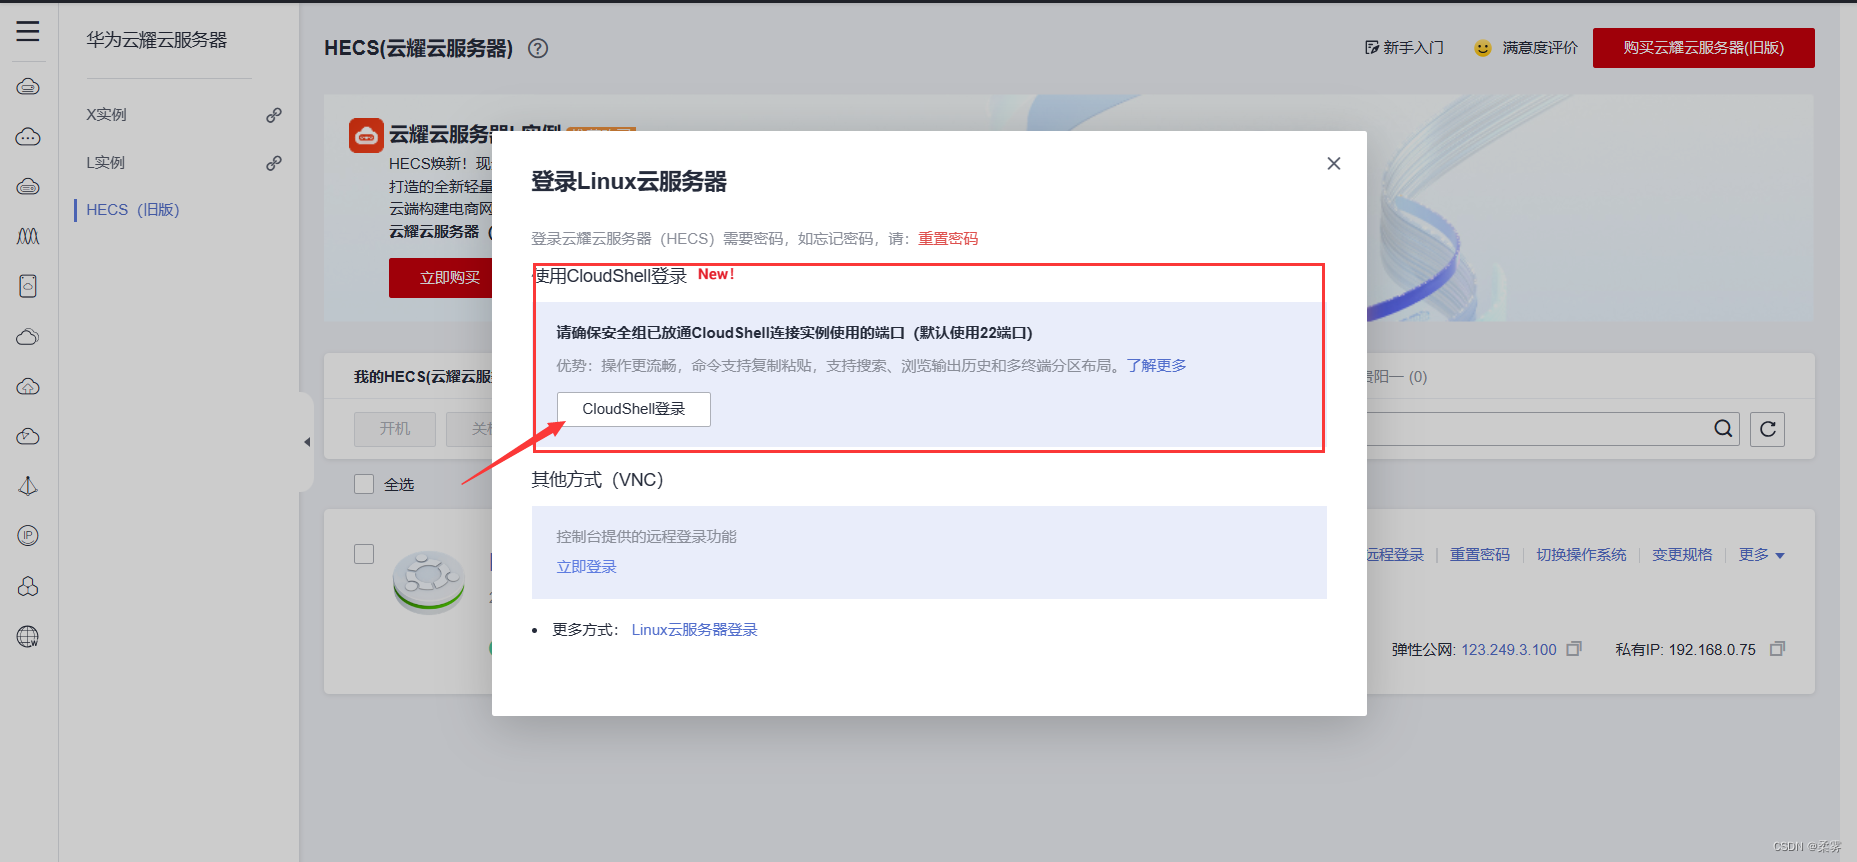Click 立即登录 under VNC method
This screenshot has height=862, width=1857.
tap(587, 567)
